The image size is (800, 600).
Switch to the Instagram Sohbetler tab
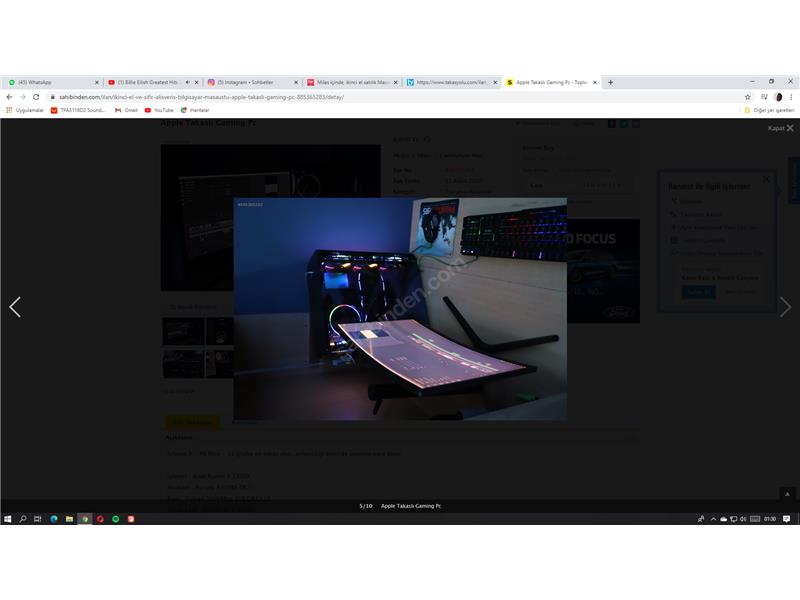(x=253, y=82)
